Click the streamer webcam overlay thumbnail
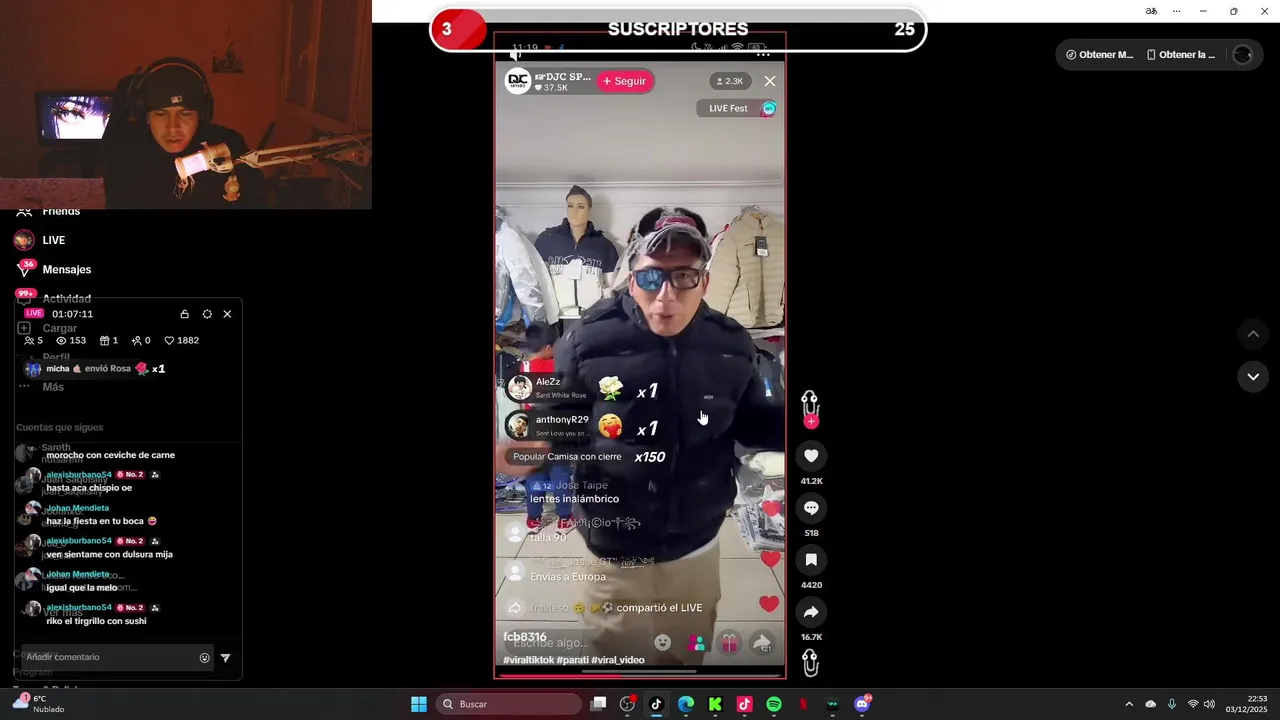 186,104
